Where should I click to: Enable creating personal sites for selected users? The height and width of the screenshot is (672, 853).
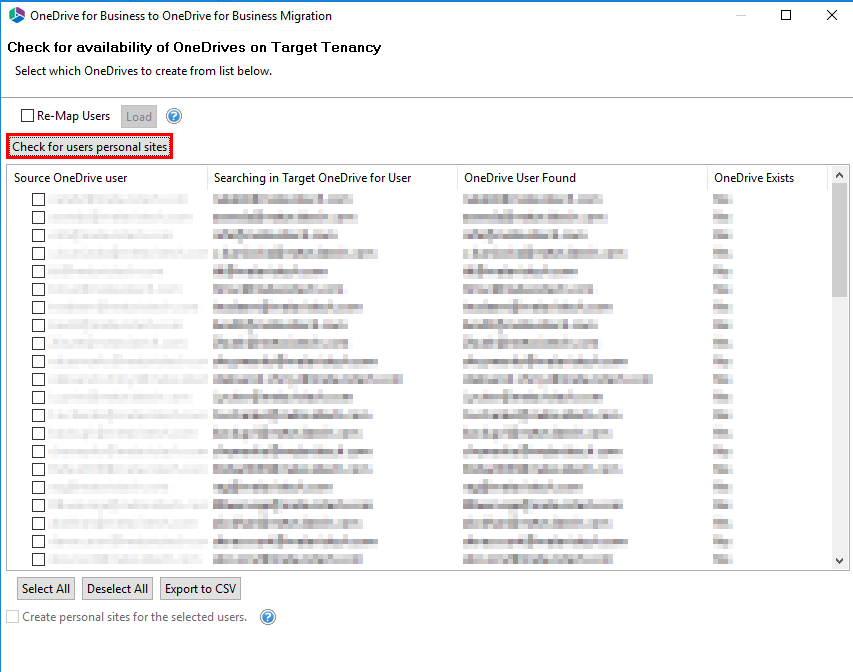coord(13,617)
